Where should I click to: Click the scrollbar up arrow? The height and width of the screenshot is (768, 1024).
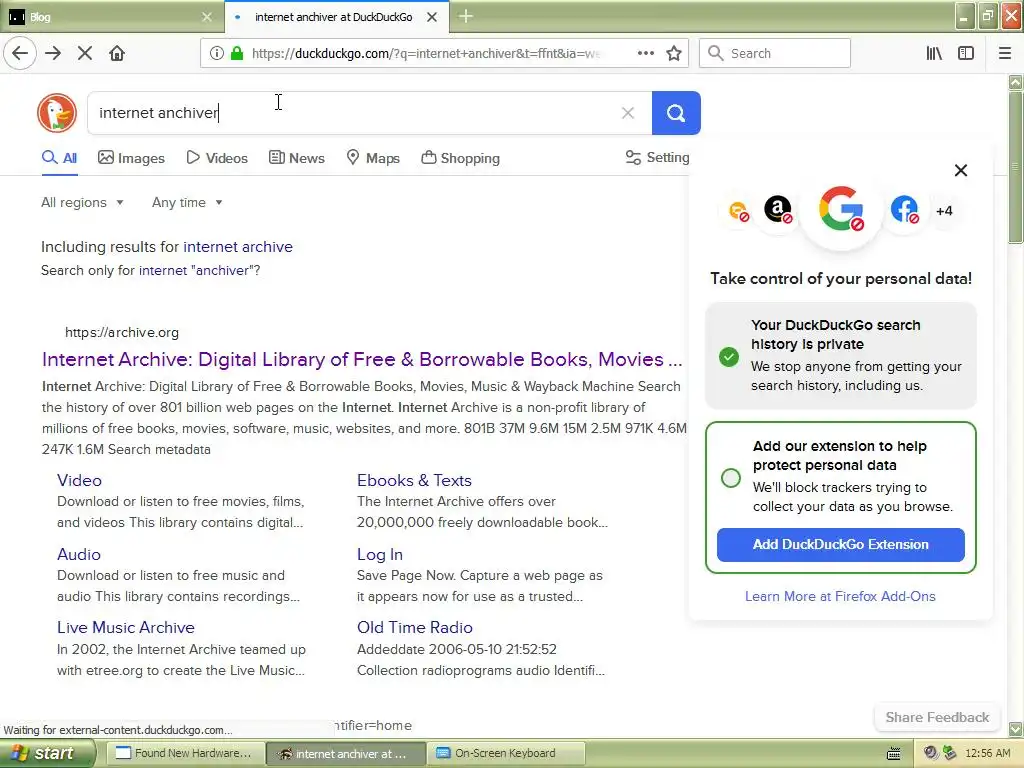click(1016, 82)
